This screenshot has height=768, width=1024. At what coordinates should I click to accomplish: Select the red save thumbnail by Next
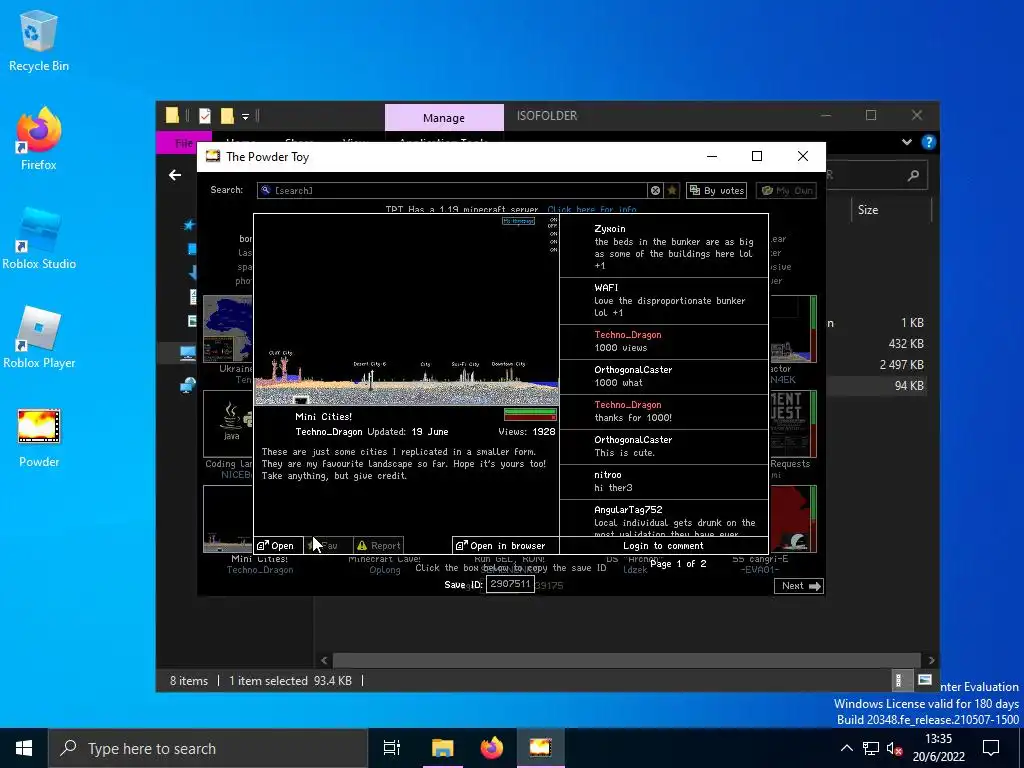coord(793,519)
